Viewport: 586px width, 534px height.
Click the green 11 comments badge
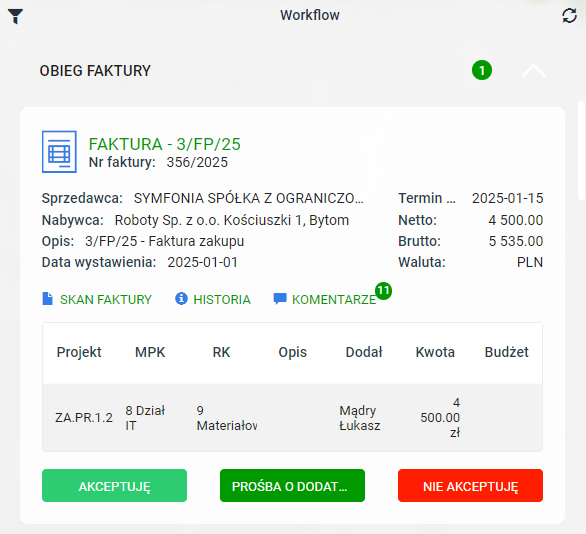point(383,291)
